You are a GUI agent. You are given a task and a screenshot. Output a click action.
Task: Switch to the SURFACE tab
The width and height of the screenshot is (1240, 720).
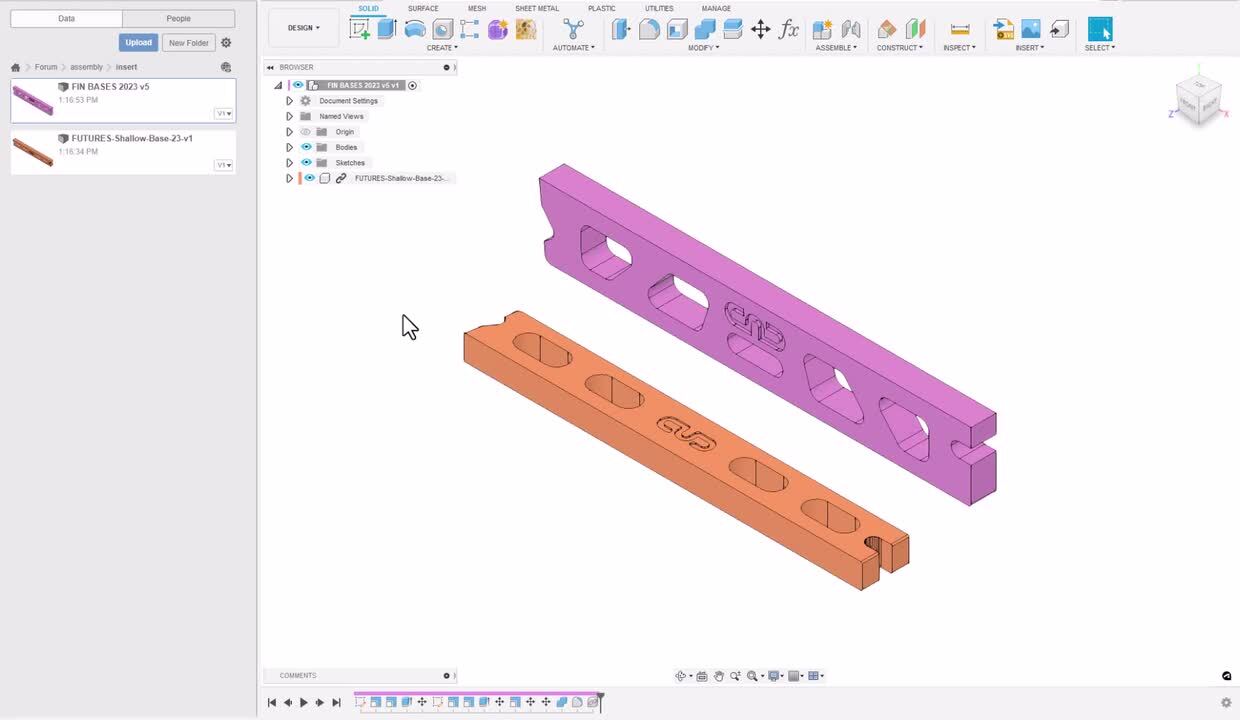pos(423,8)
